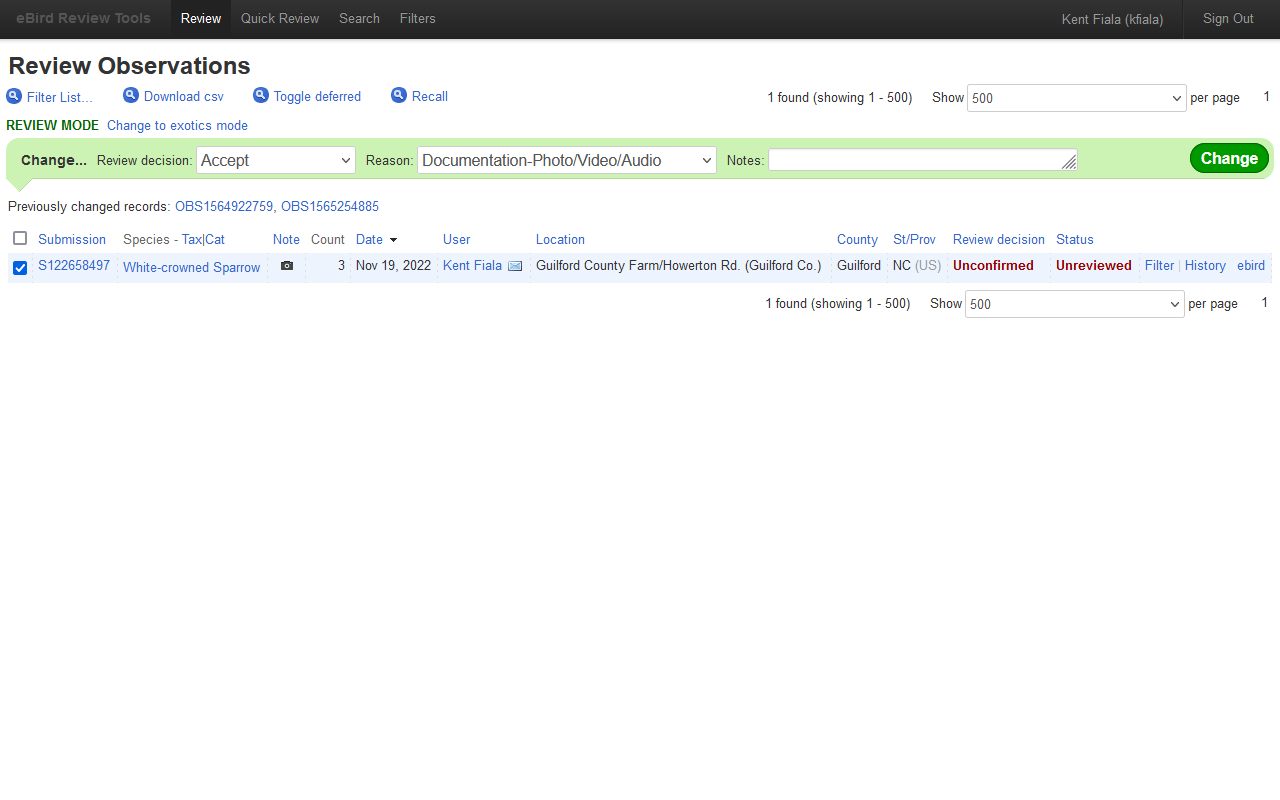Screen dimensions: 1280x800
Task: Click the camera note icon for White-crowned Sparrow
Action: pos(287,266)
